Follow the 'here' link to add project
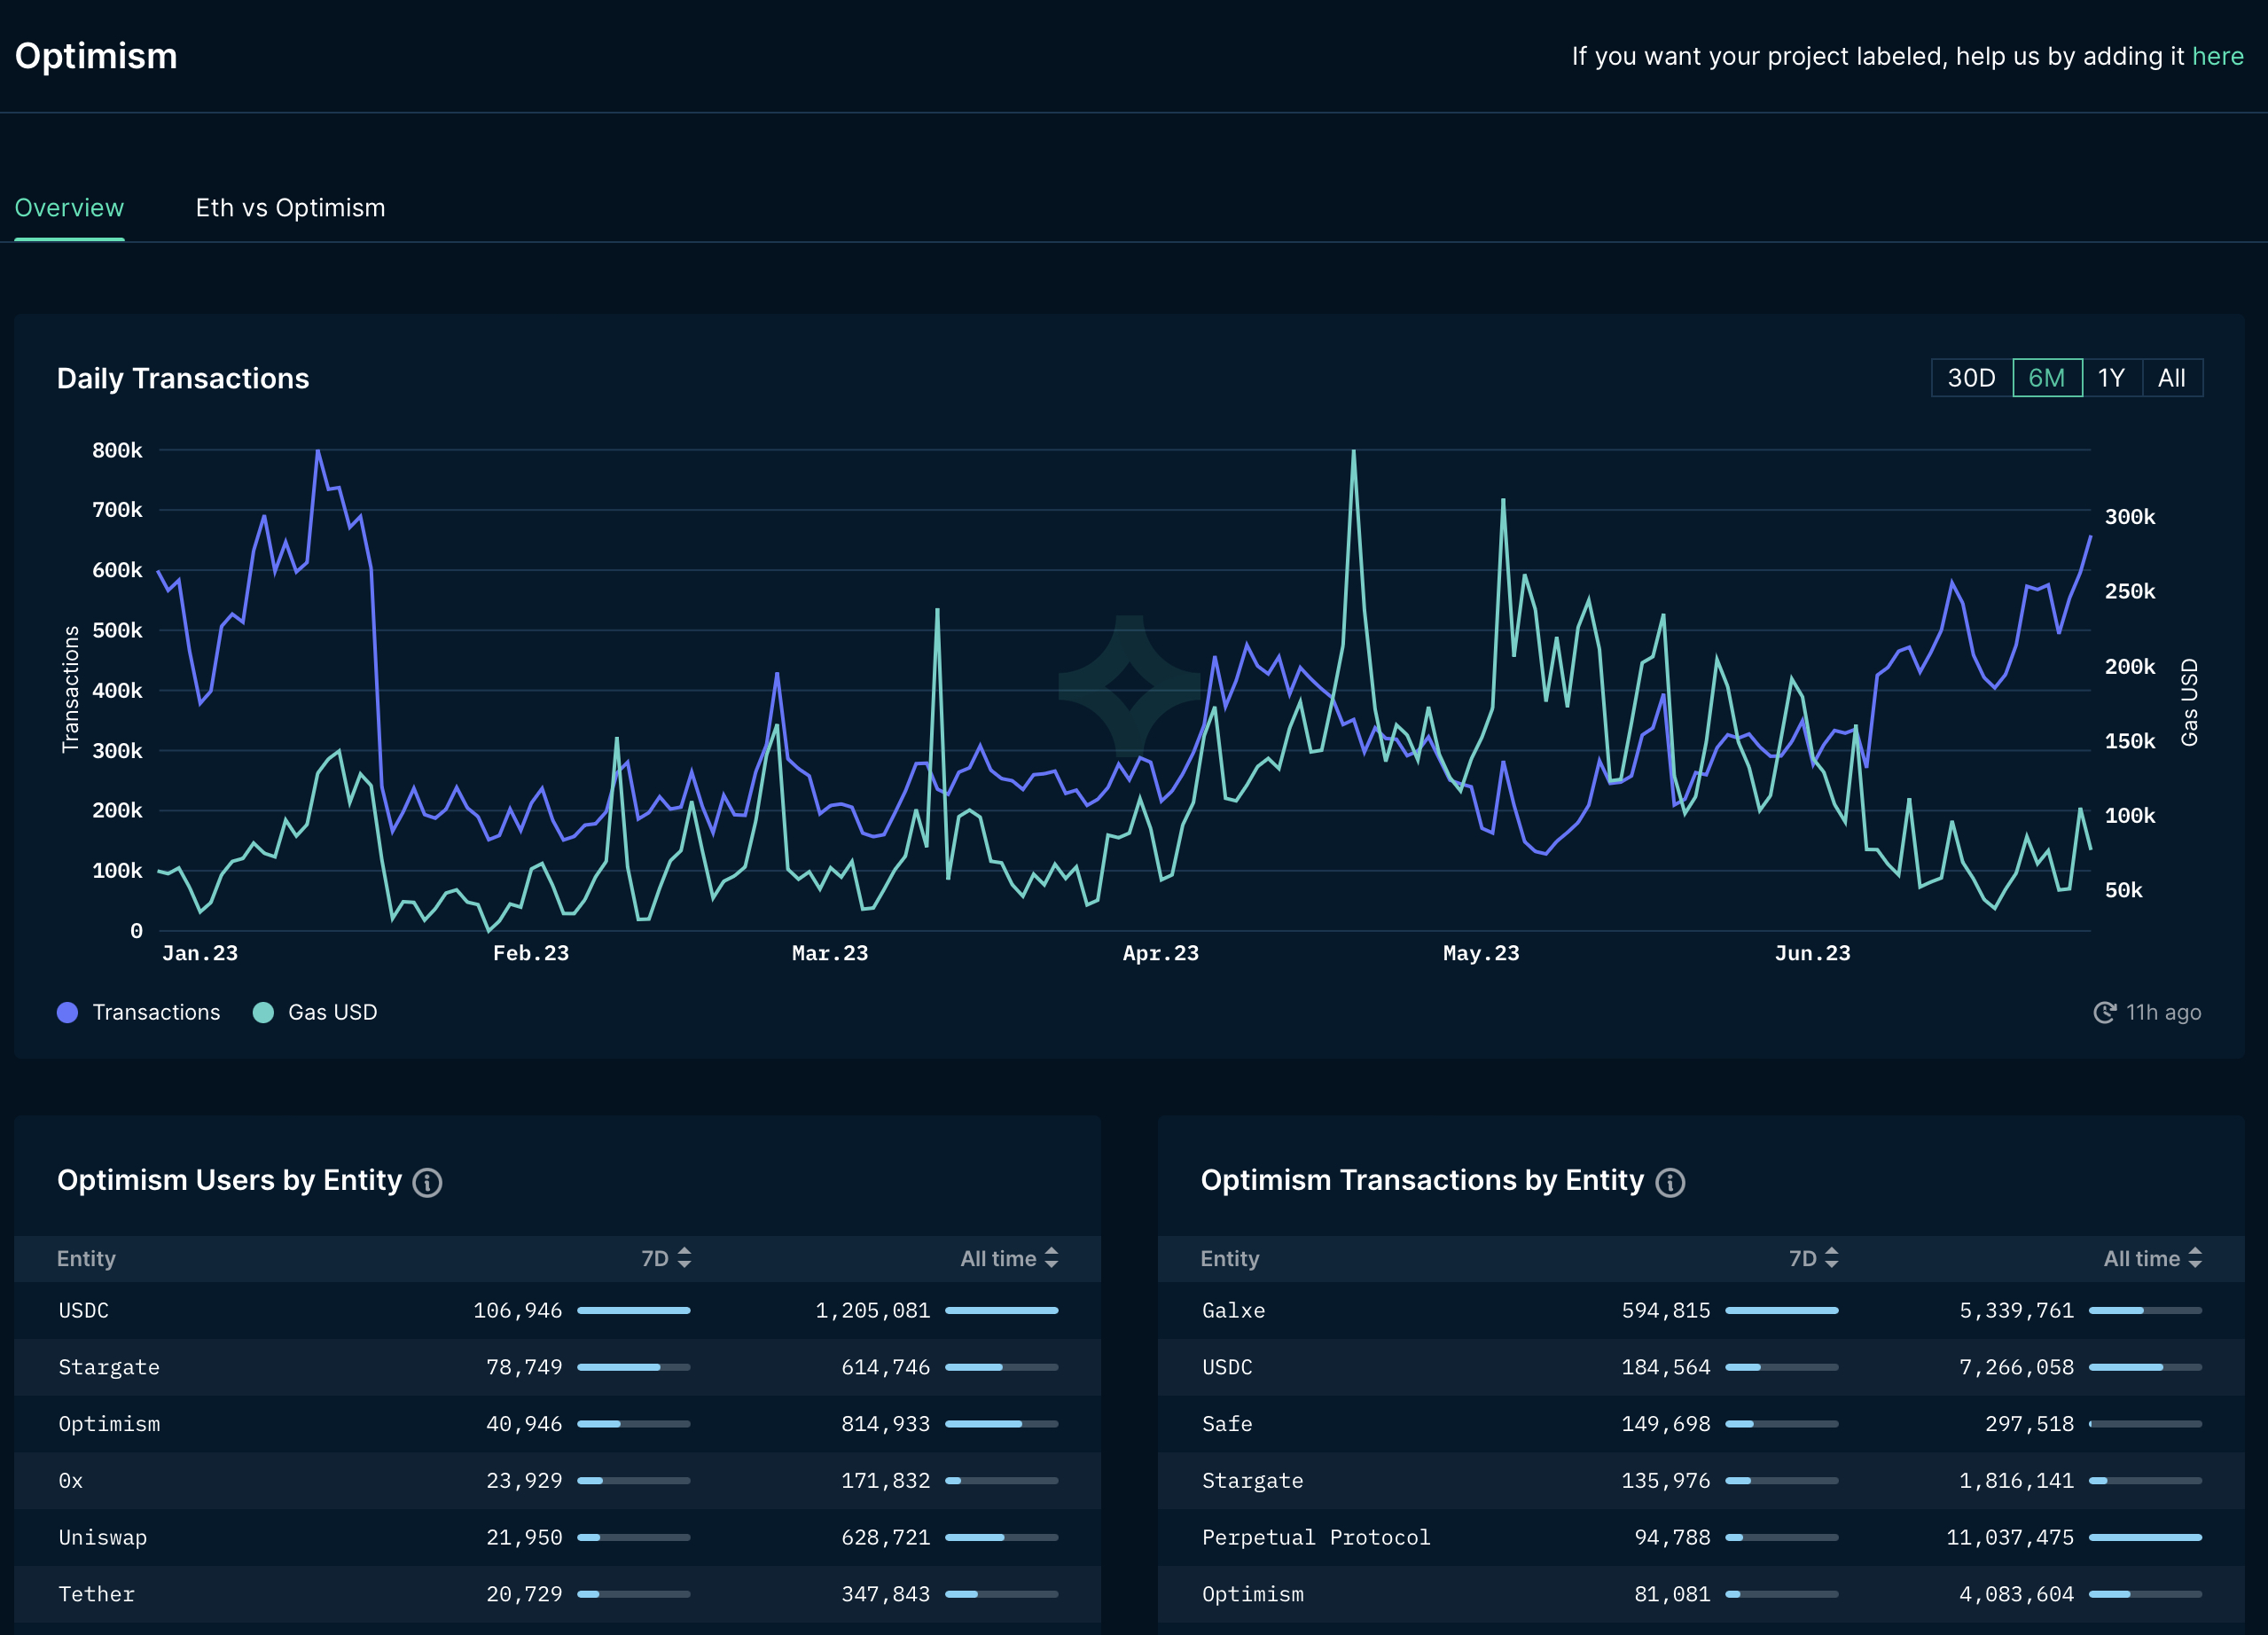 tap(2217, 56)
